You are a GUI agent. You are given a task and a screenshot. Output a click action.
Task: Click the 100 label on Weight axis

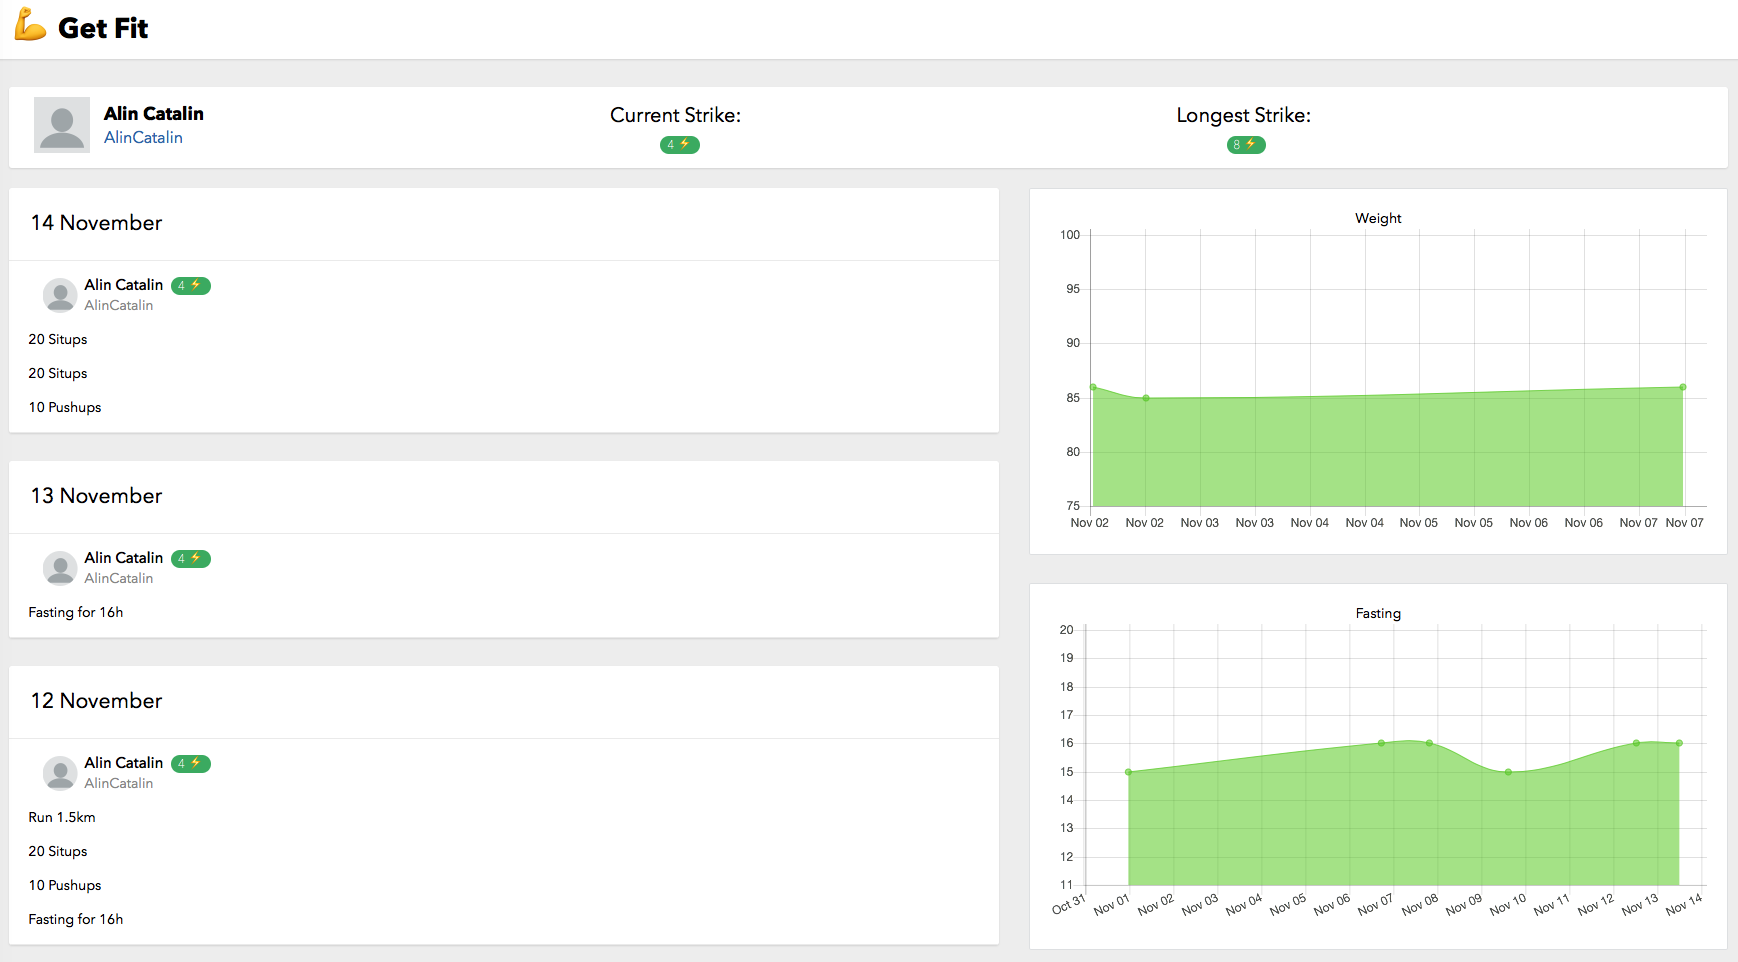pos(1070,235)
